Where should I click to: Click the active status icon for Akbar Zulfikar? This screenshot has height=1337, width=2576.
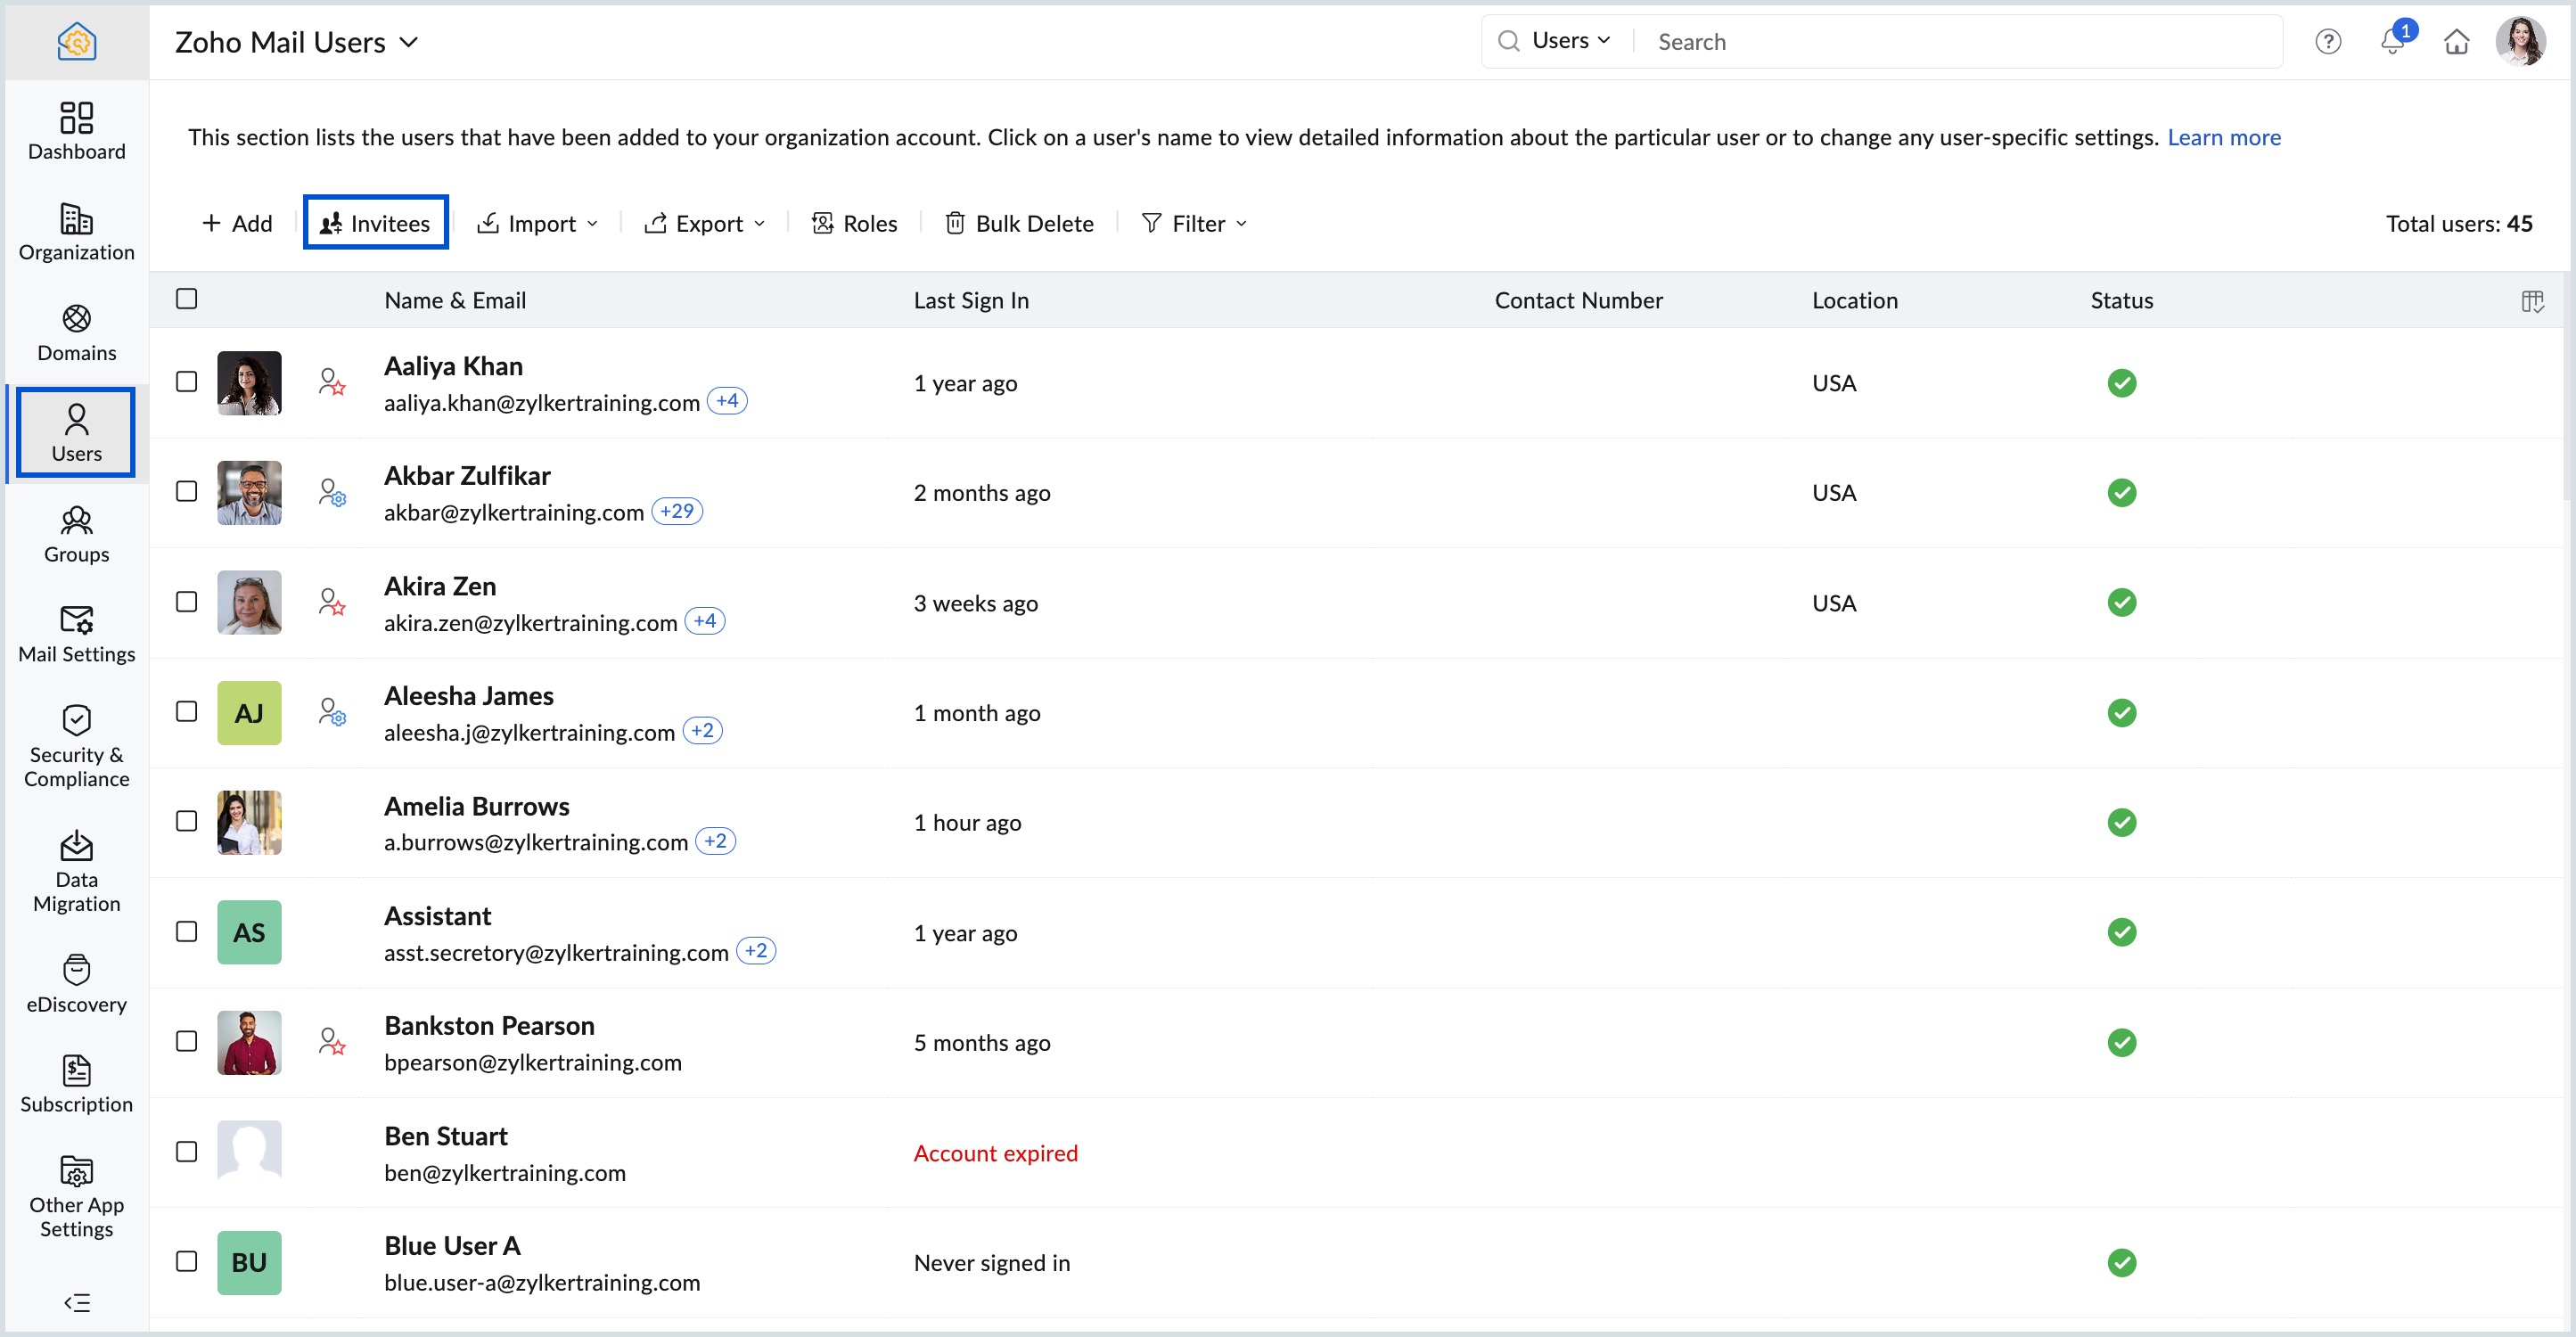2122,493
